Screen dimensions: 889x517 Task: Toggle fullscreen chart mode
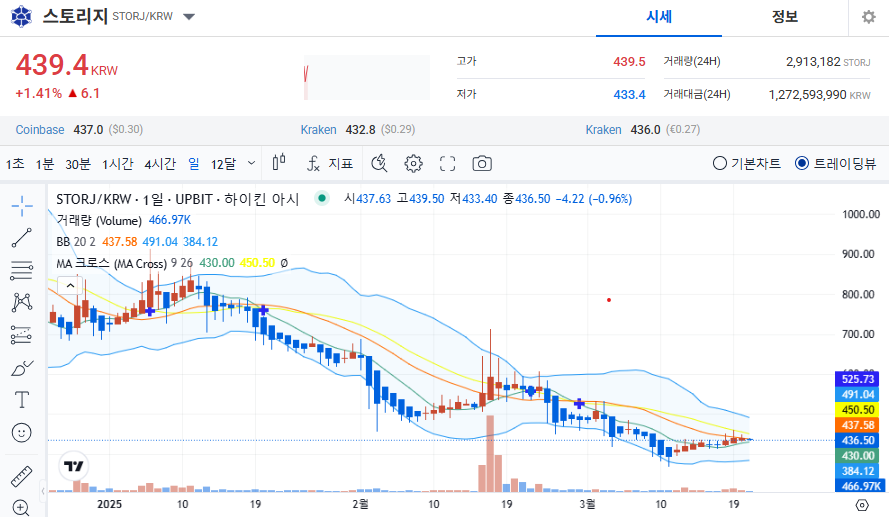pos(447,163)
